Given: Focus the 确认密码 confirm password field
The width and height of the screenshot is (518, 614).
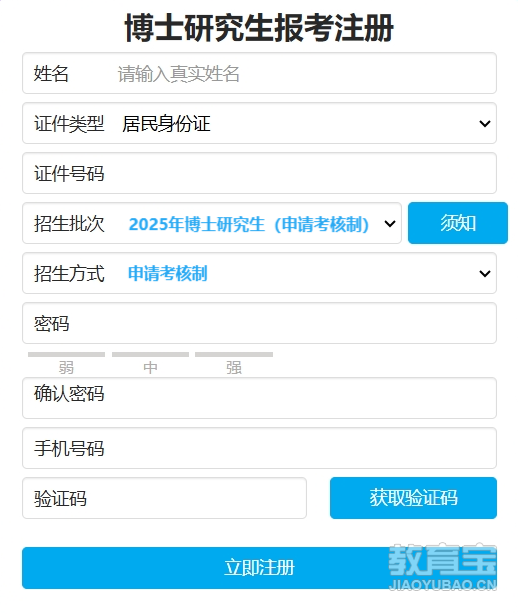Looking at the screenshot, I should [259, 398].
